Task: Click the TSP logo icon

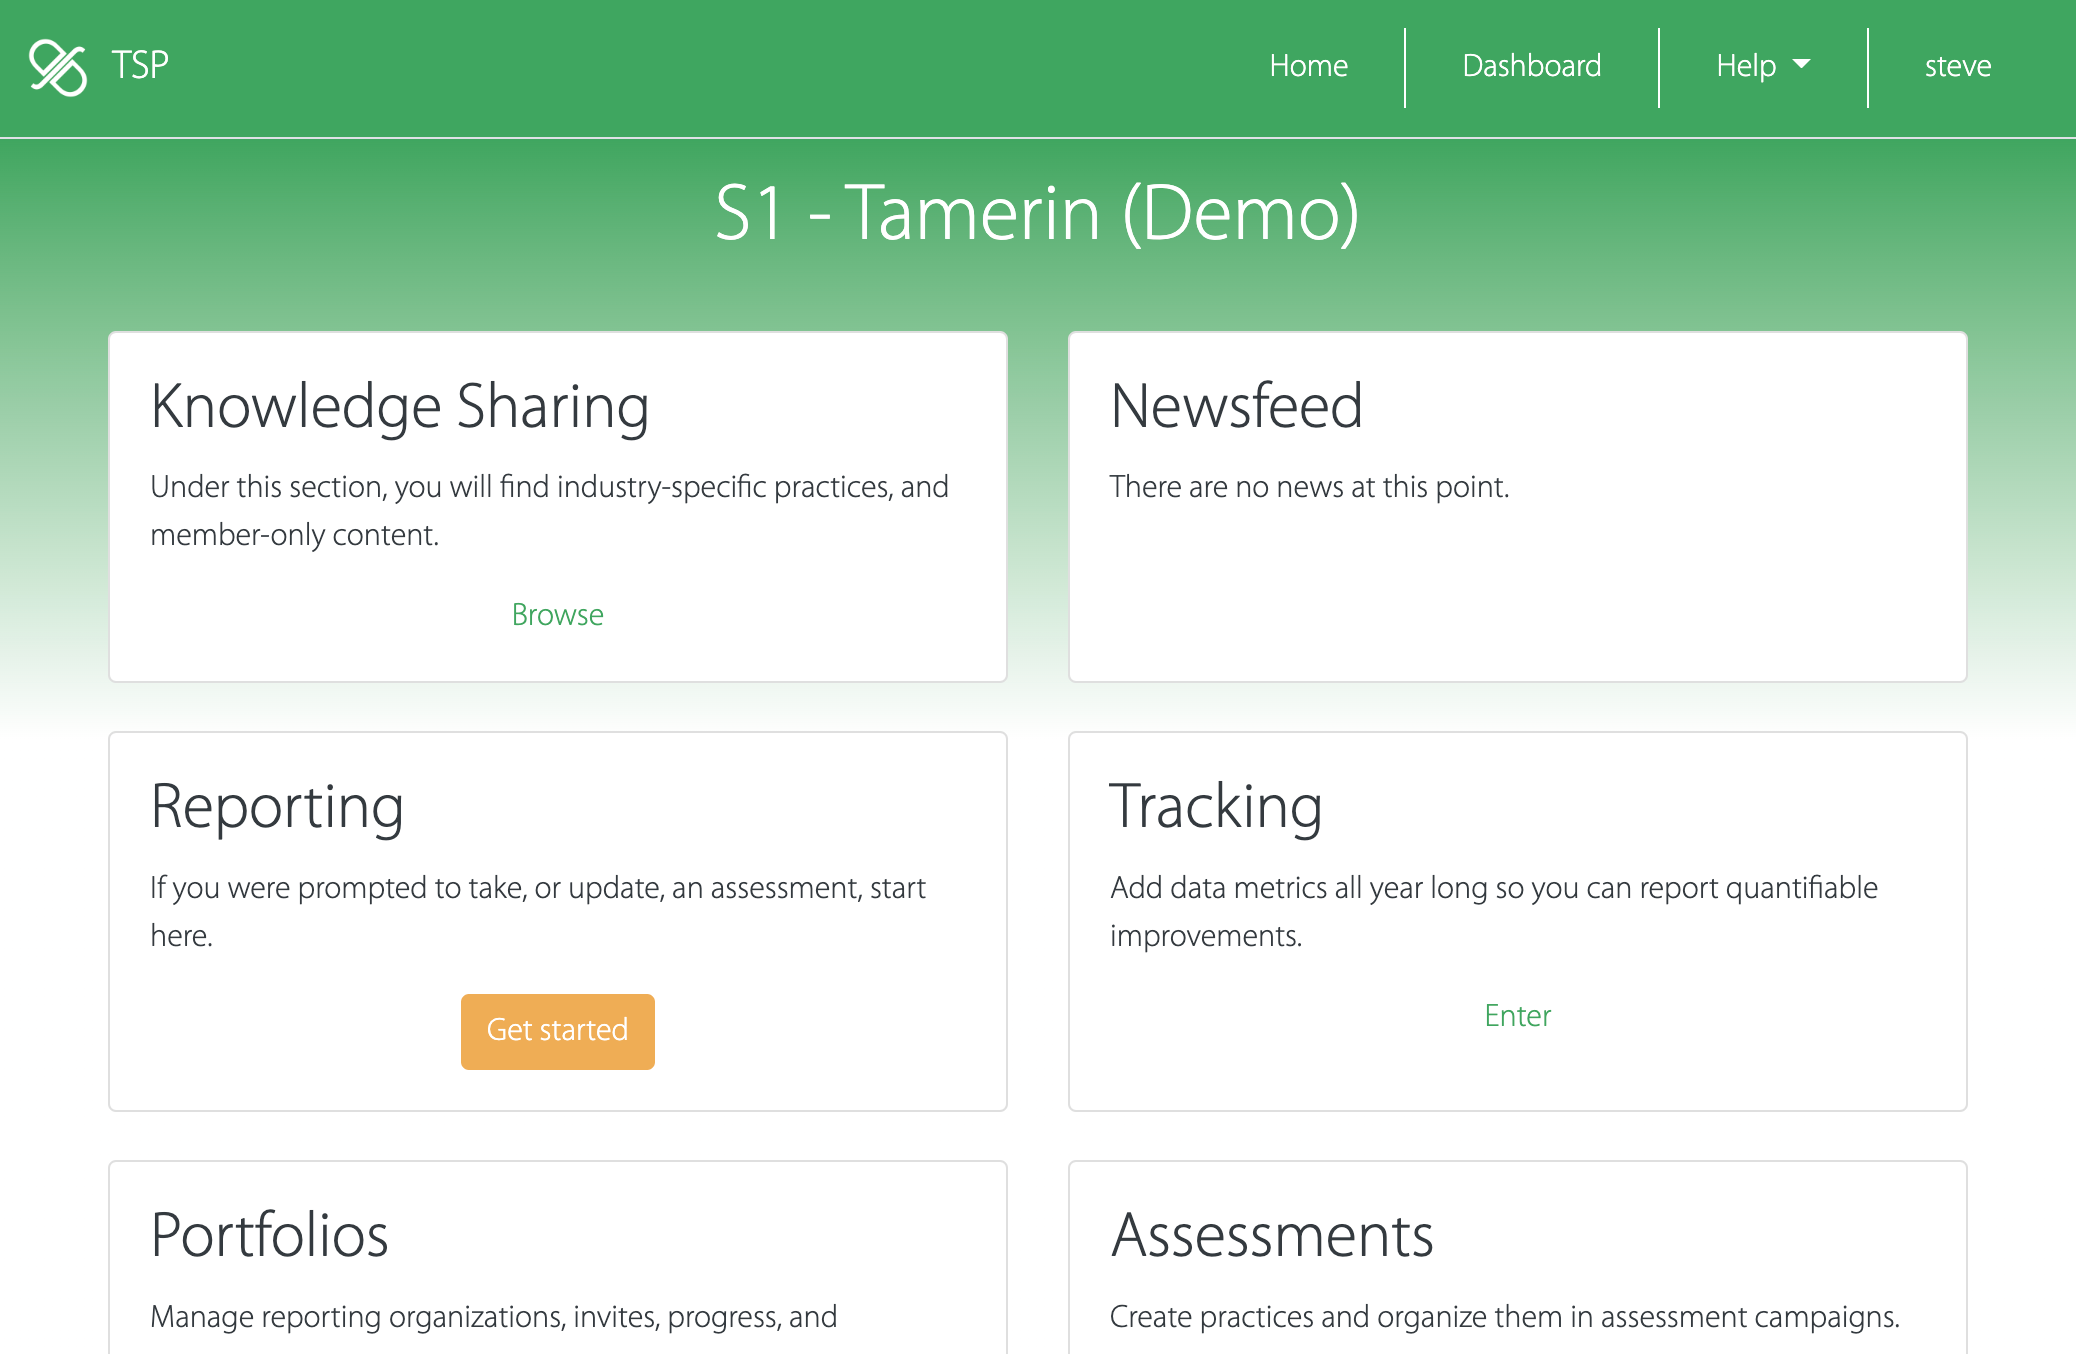Action: [x=58, y=67]
